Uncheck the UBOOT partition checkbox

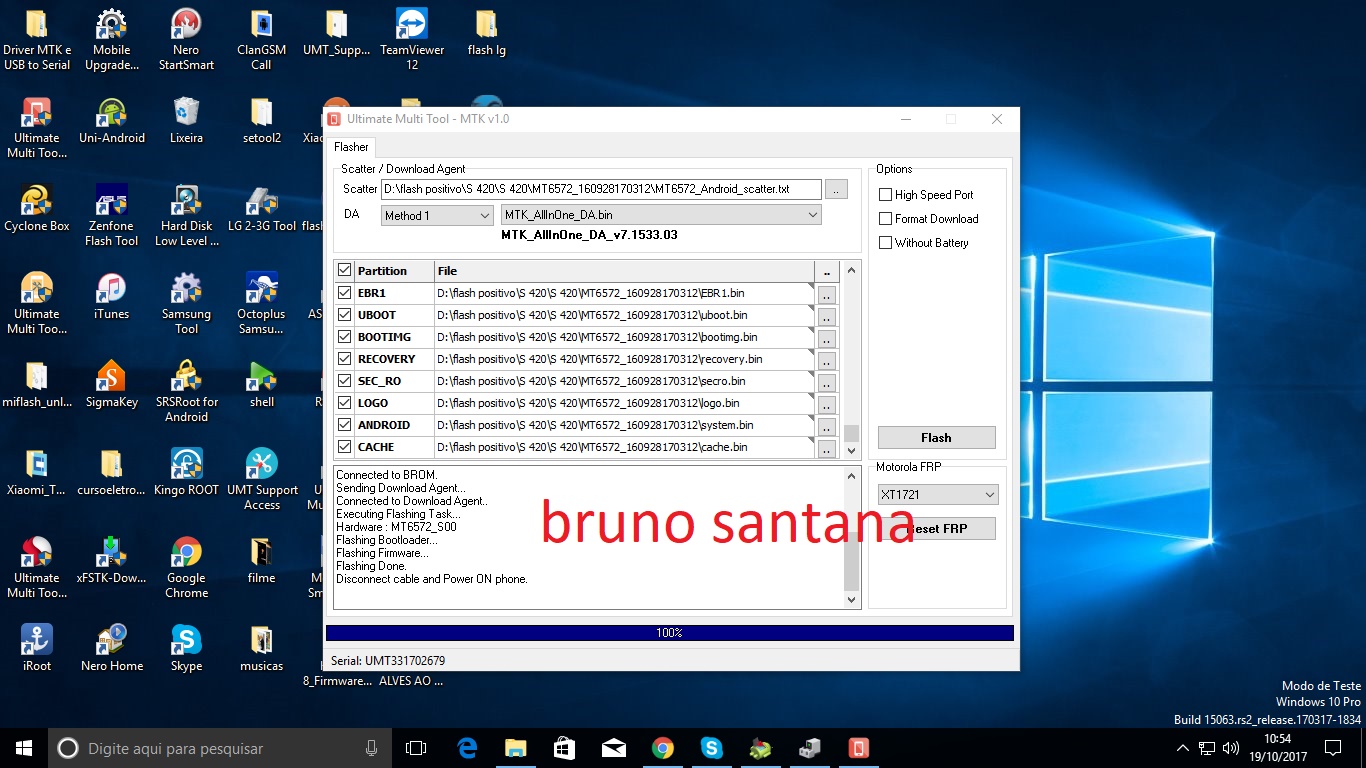point(345,315)
